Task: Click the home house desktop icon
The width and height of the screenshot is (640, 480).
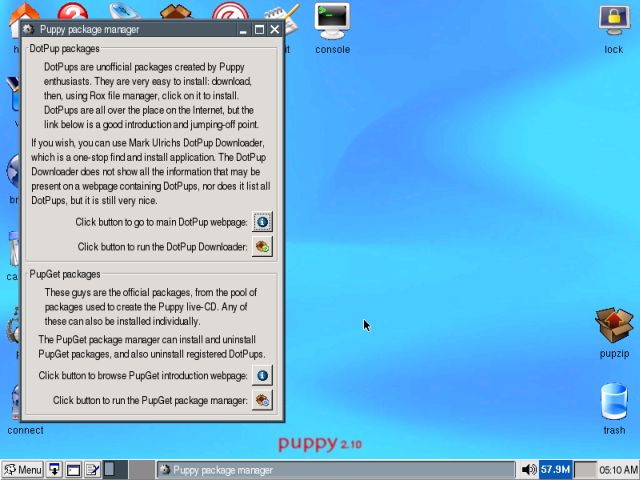Action: pyautogui.click(x=24, y=11)
